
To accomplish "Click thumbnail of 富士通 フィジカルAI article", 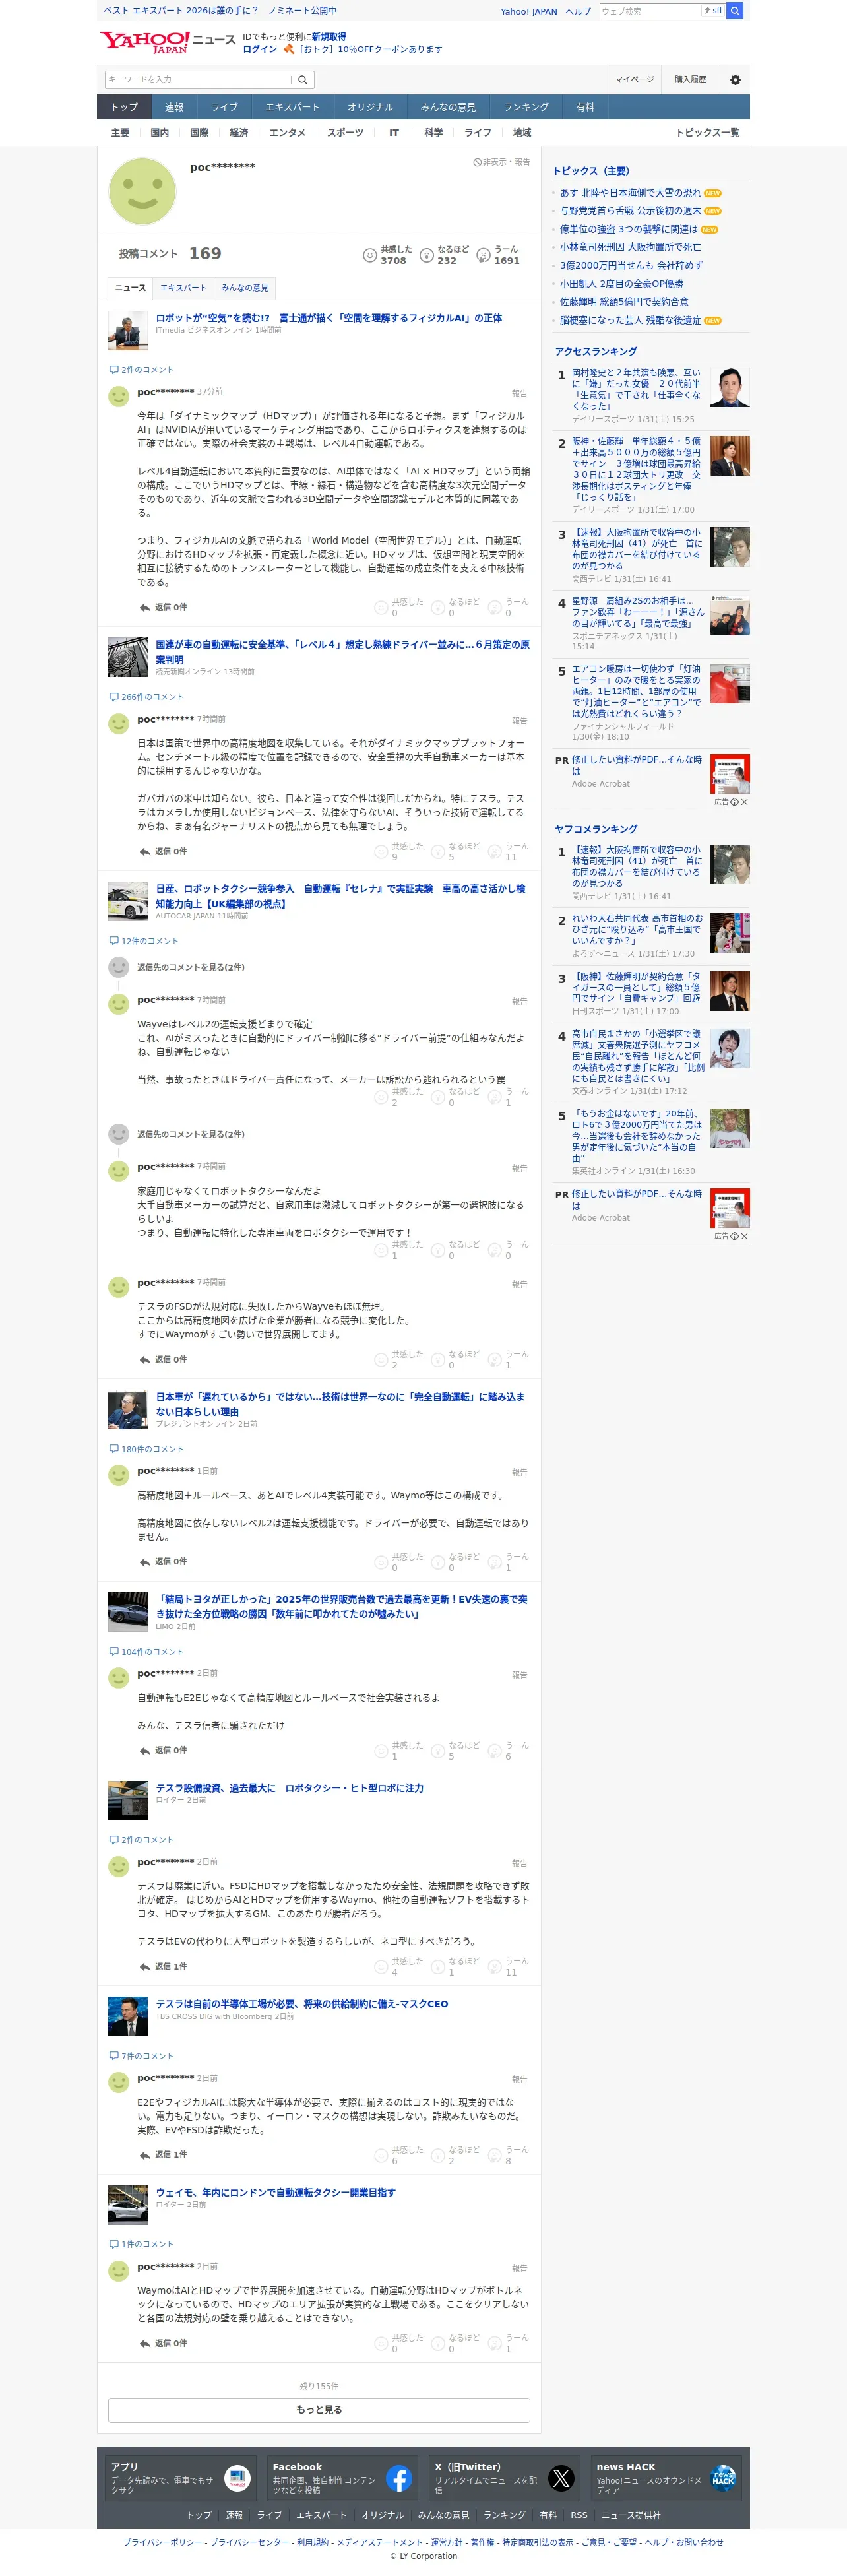I will coord(128,330).
